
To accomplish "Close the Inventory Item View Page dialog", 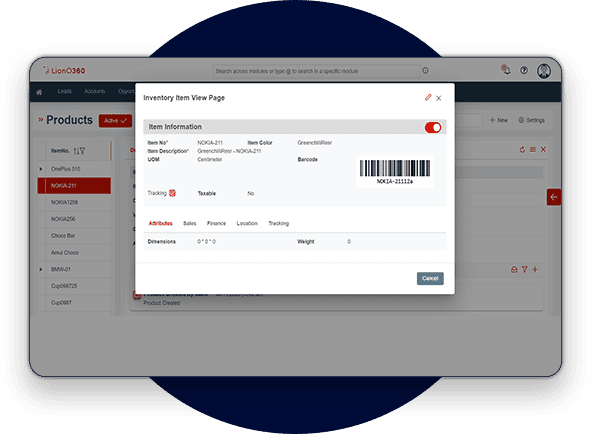I will click(439, 98).
